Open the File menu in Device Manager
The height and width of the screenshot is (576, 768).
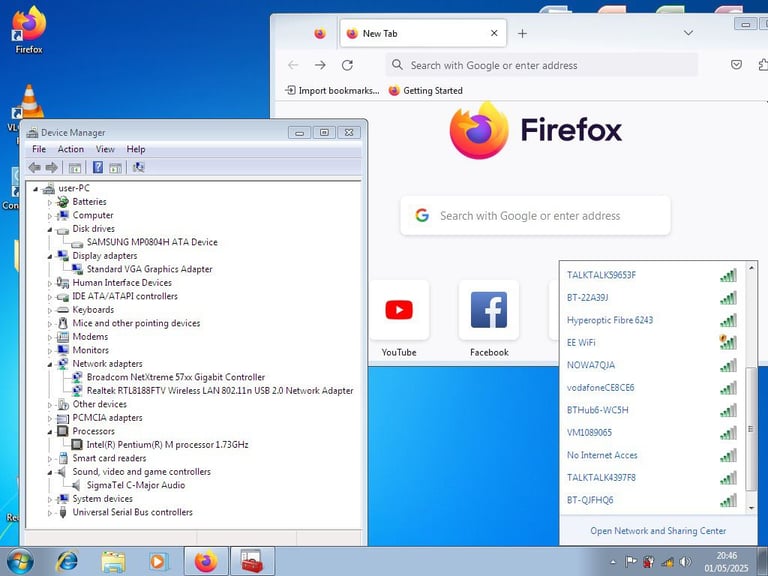tap(39, 149)
